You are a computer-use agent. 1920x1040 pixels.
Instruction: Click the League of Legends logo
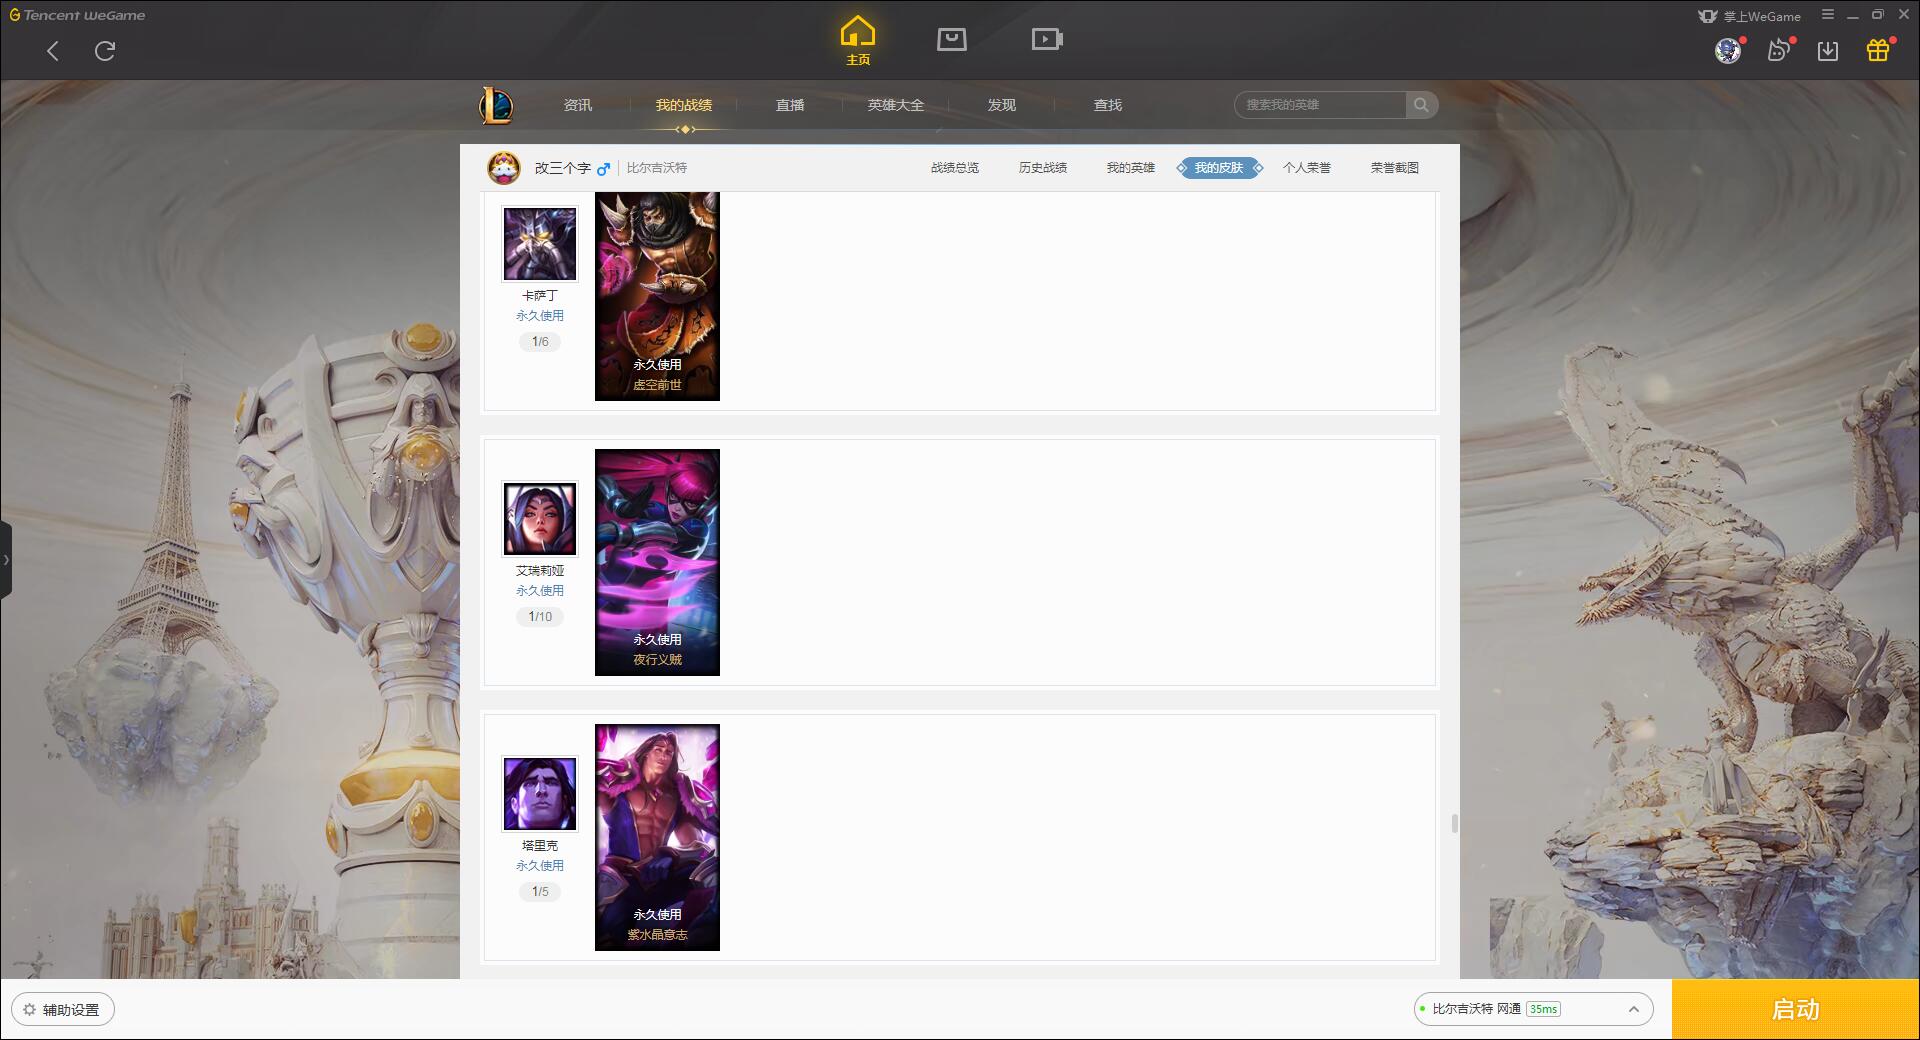(496, 105)
